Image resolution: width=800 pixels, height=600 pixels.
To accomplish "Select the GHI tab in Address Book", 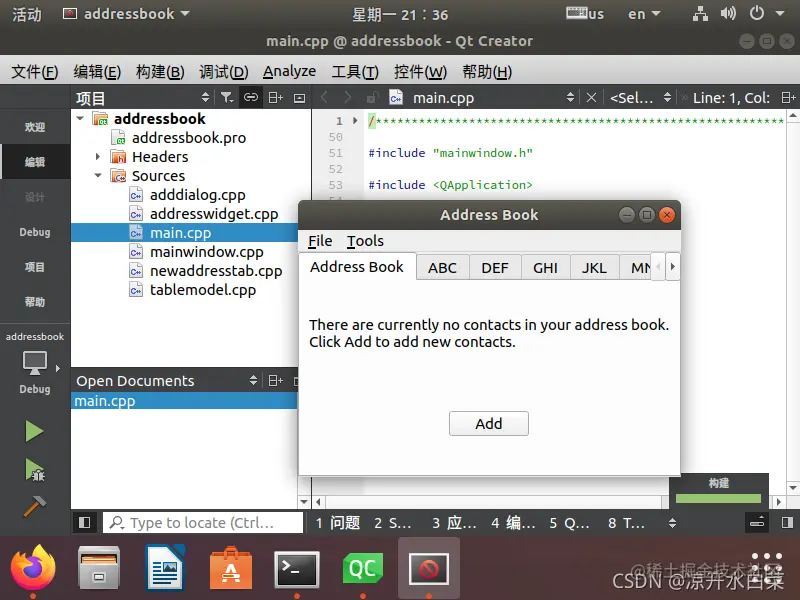I will 545,268.
